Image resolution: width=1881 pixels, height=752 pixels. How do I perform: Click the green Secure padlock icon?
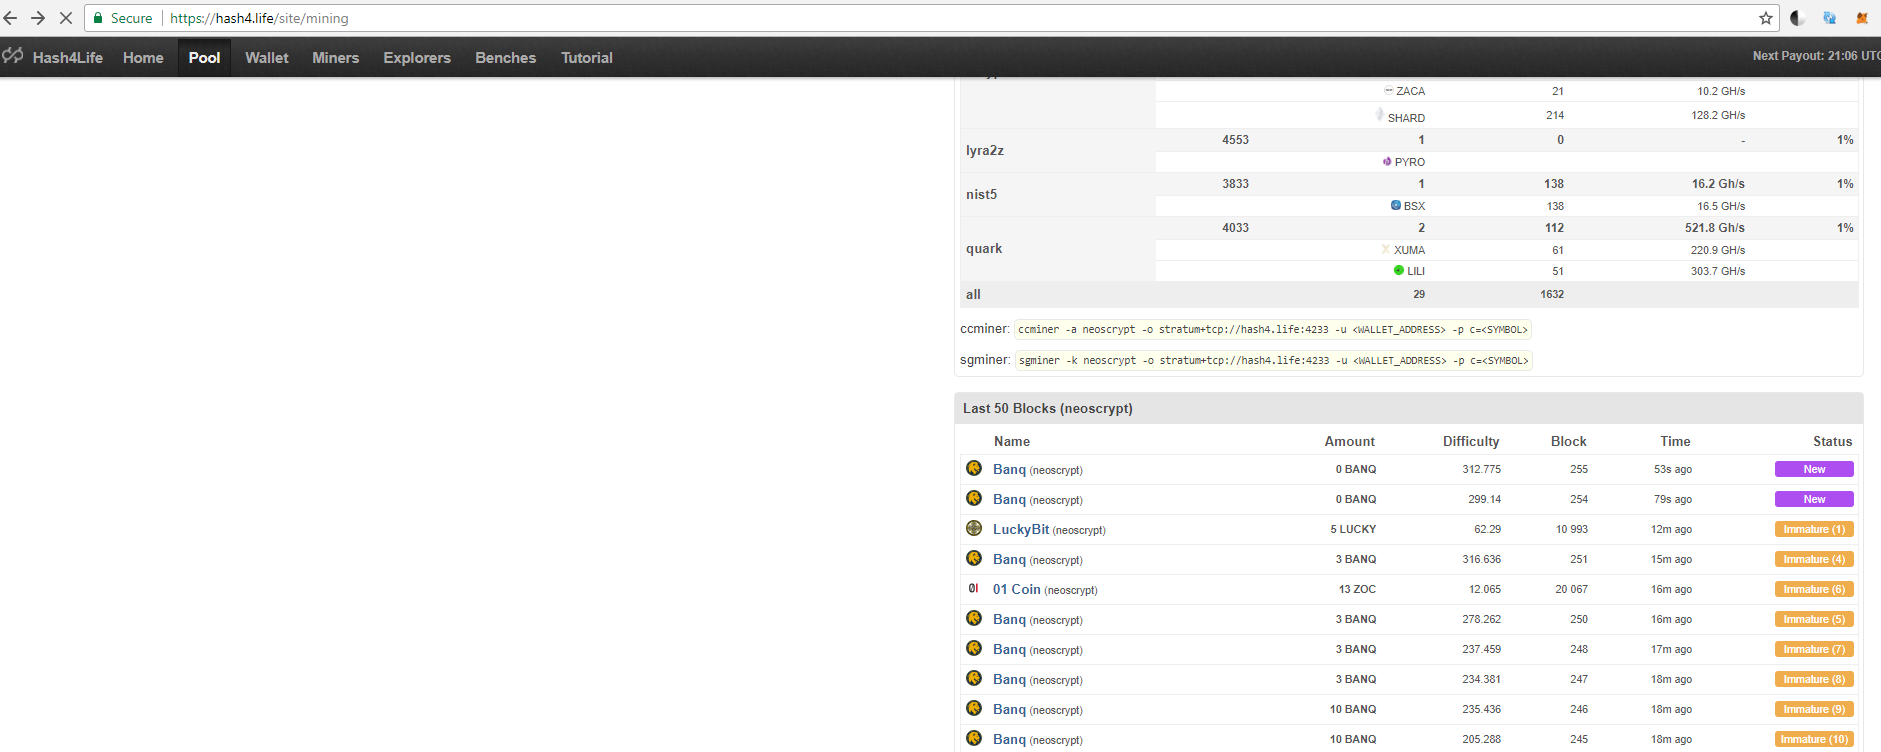pos(98,18)
